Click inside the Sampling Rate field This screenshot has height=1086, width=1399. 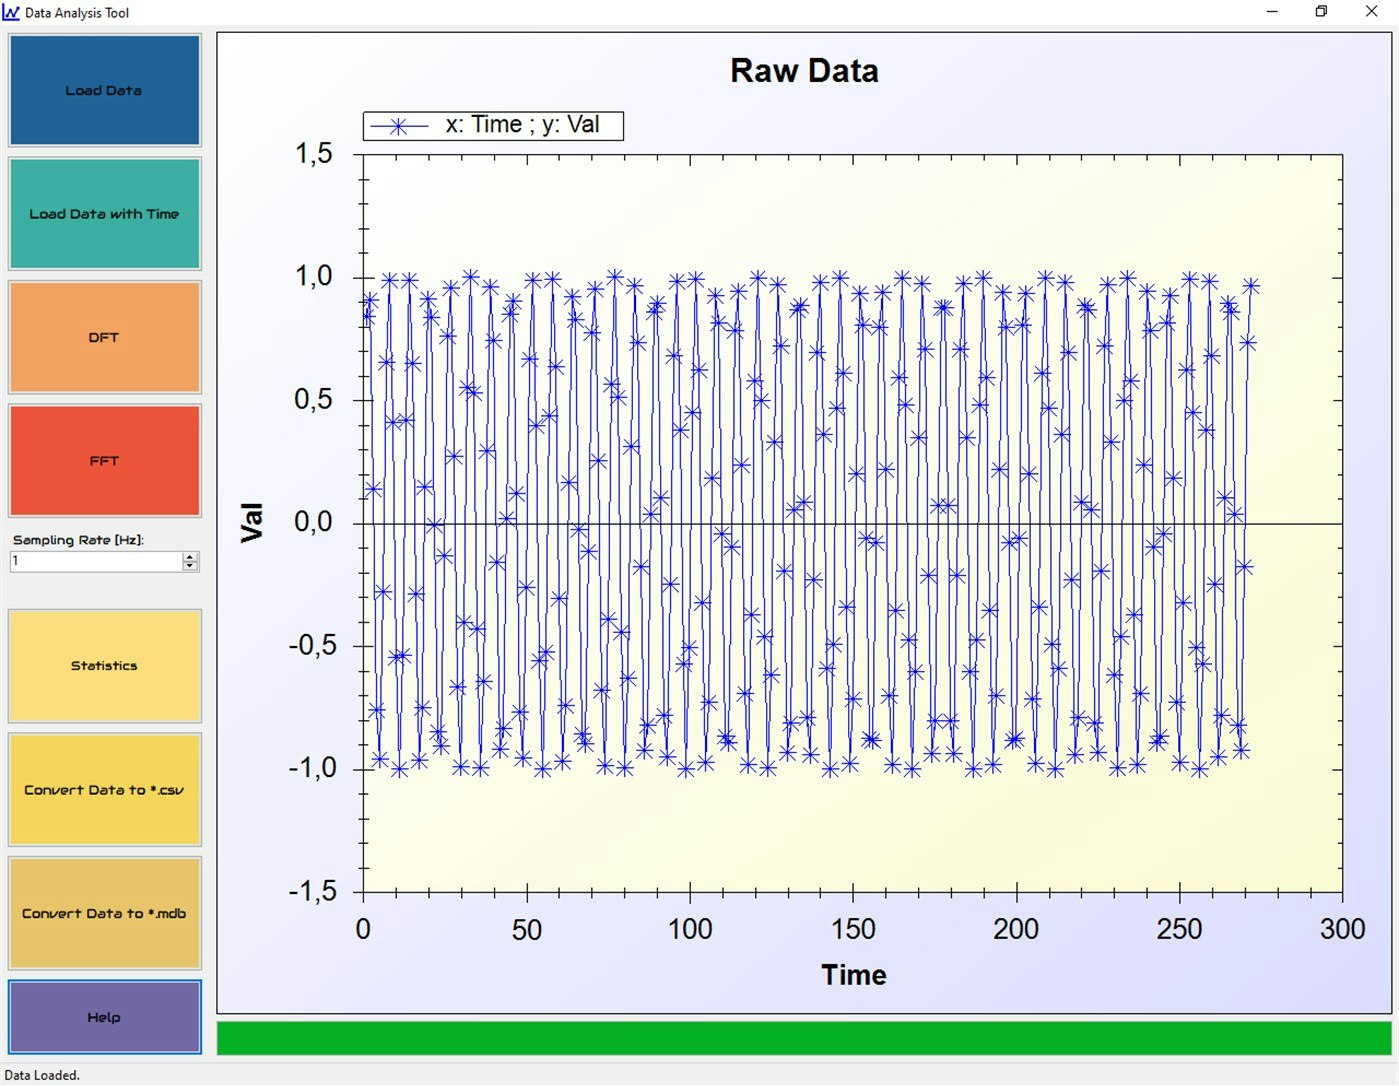90,561
